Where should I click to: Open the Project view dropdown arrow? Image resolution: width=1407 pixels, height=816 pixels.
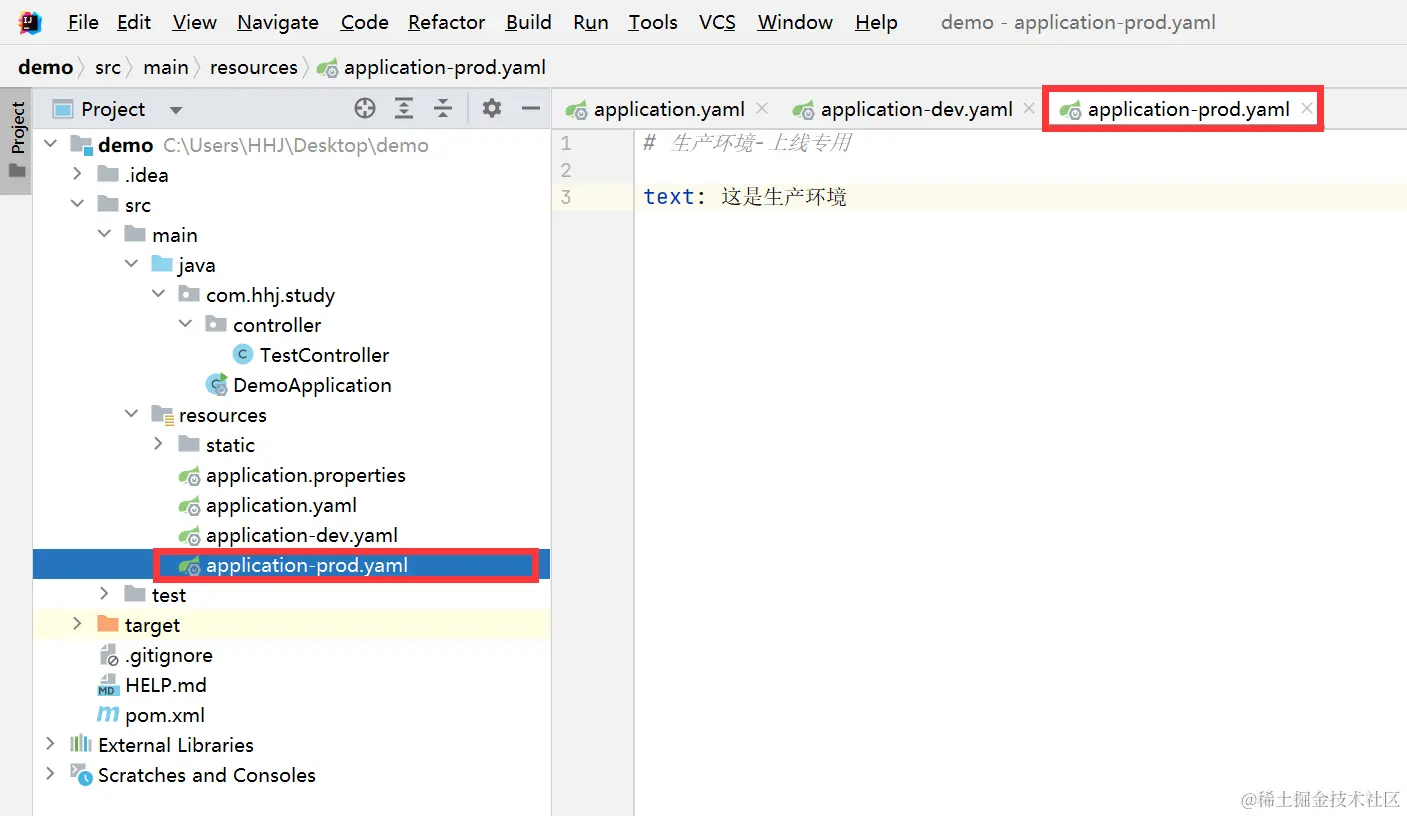176,110
